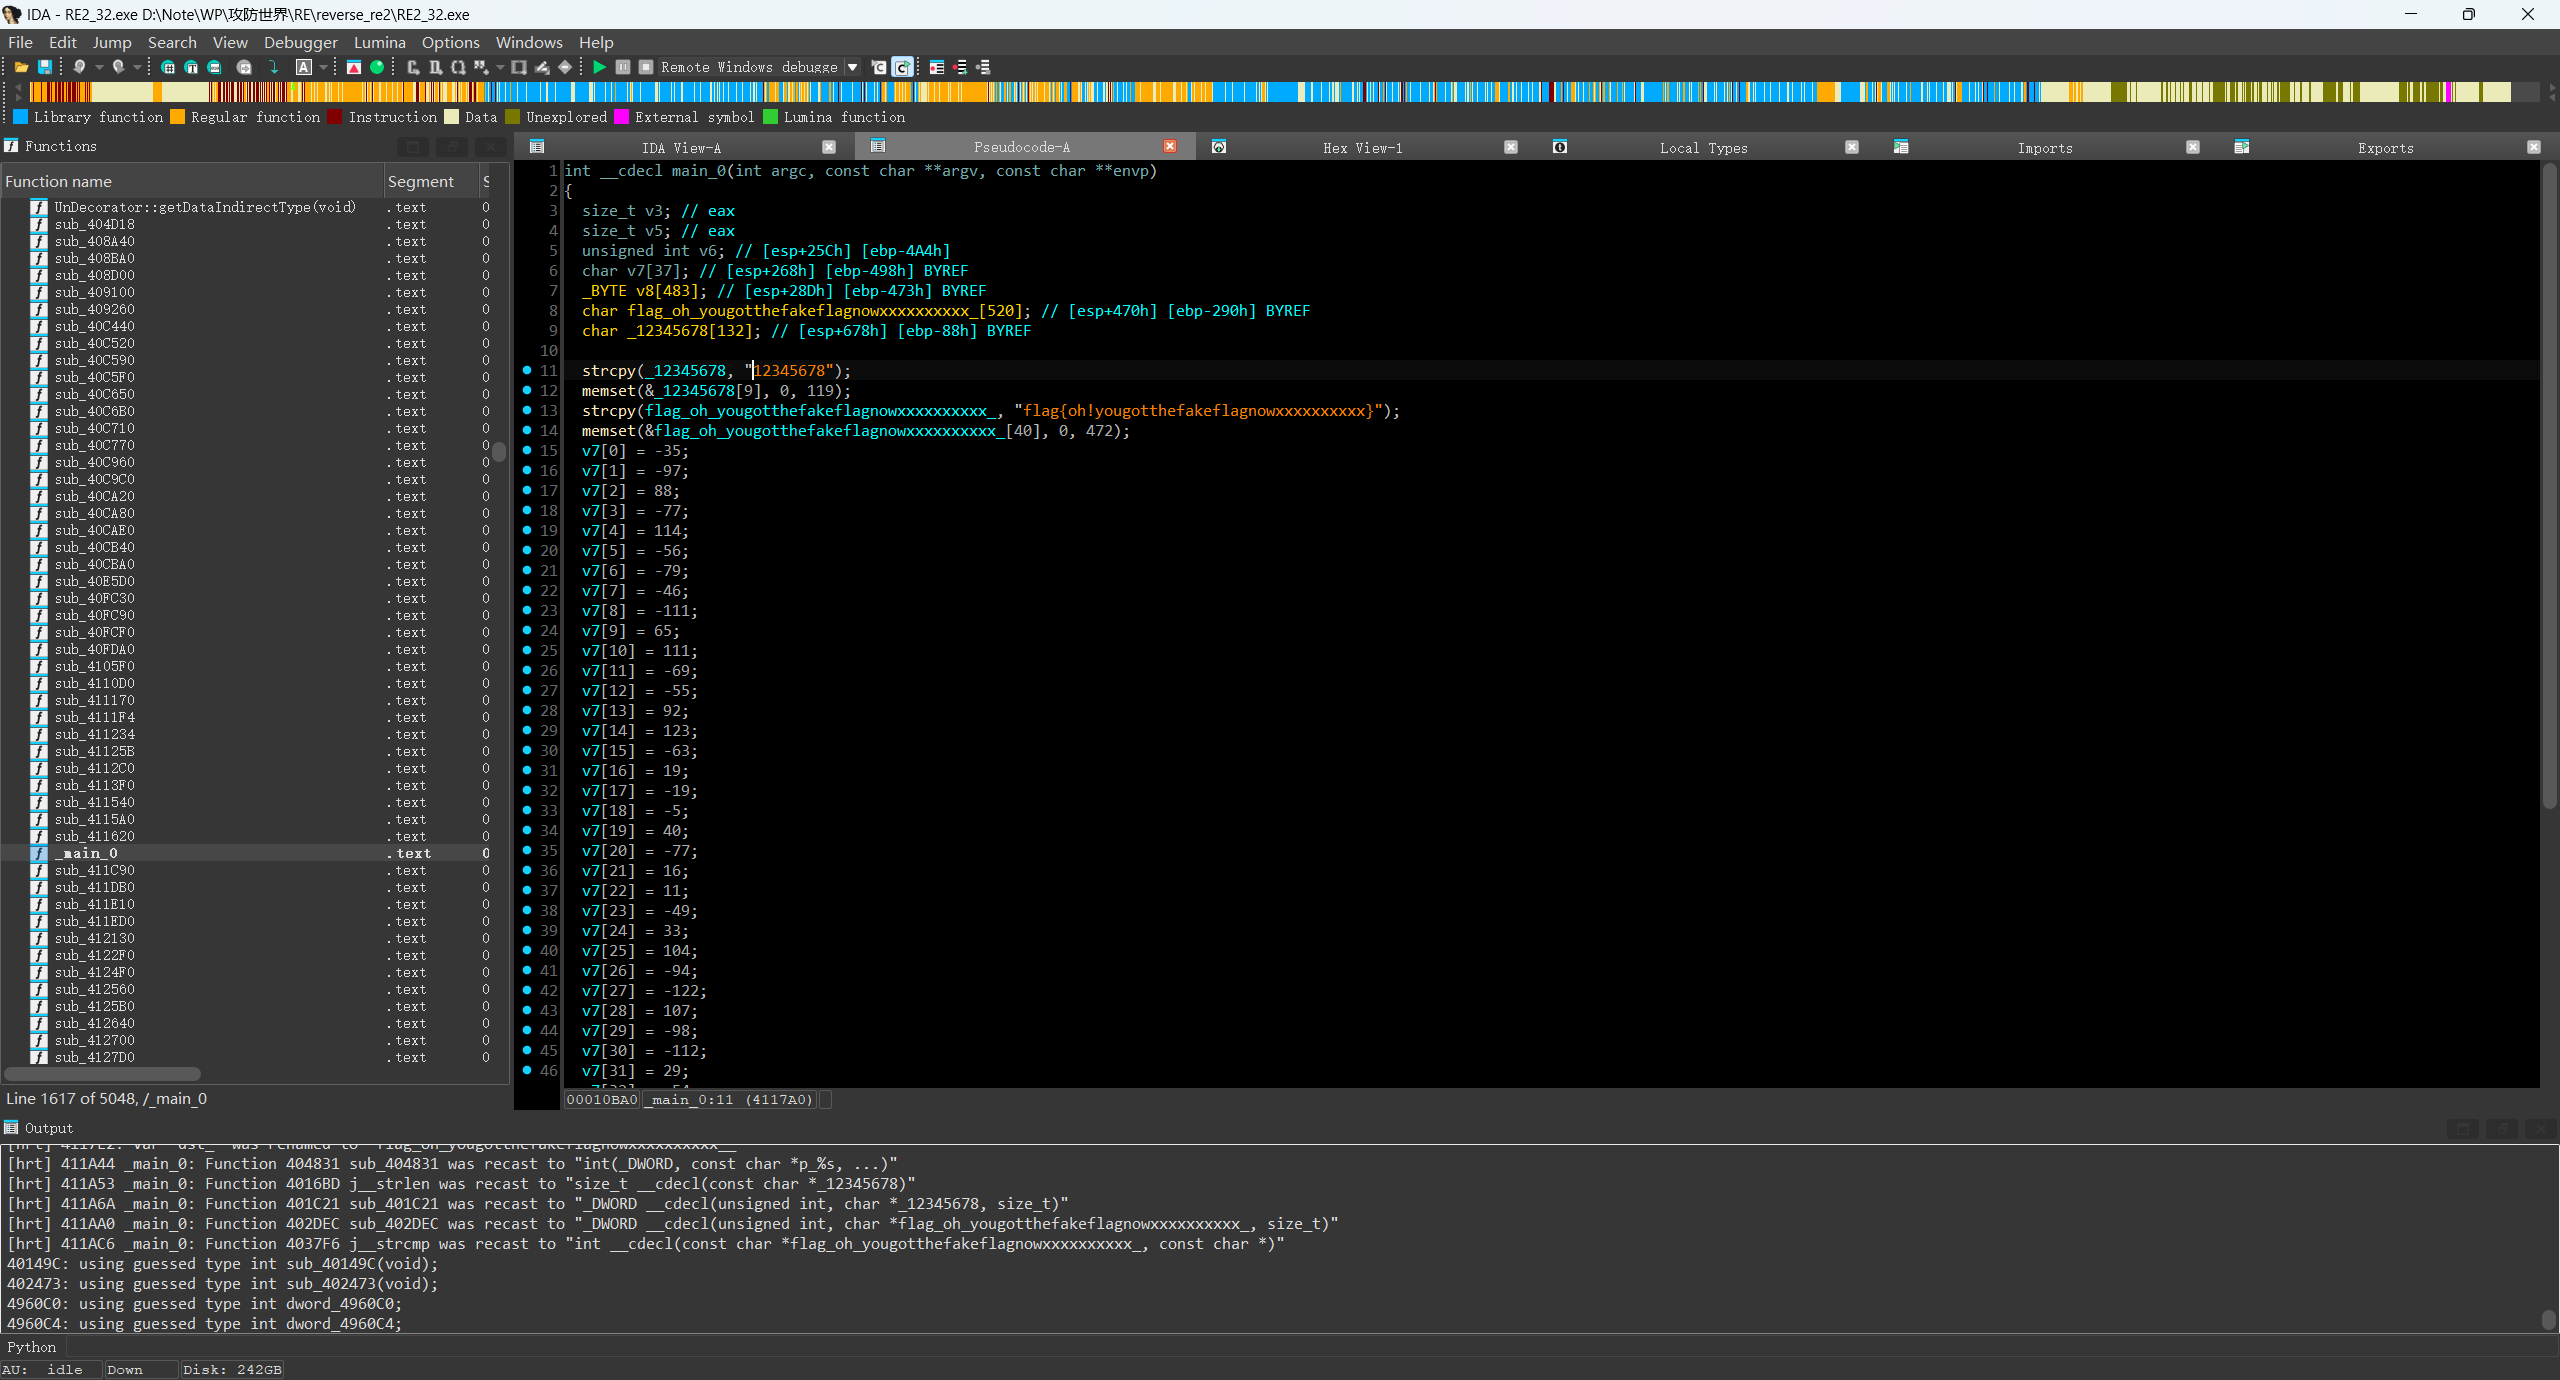Toggle breakpoint dot on pseudocode line 46

click(527, 1070)
